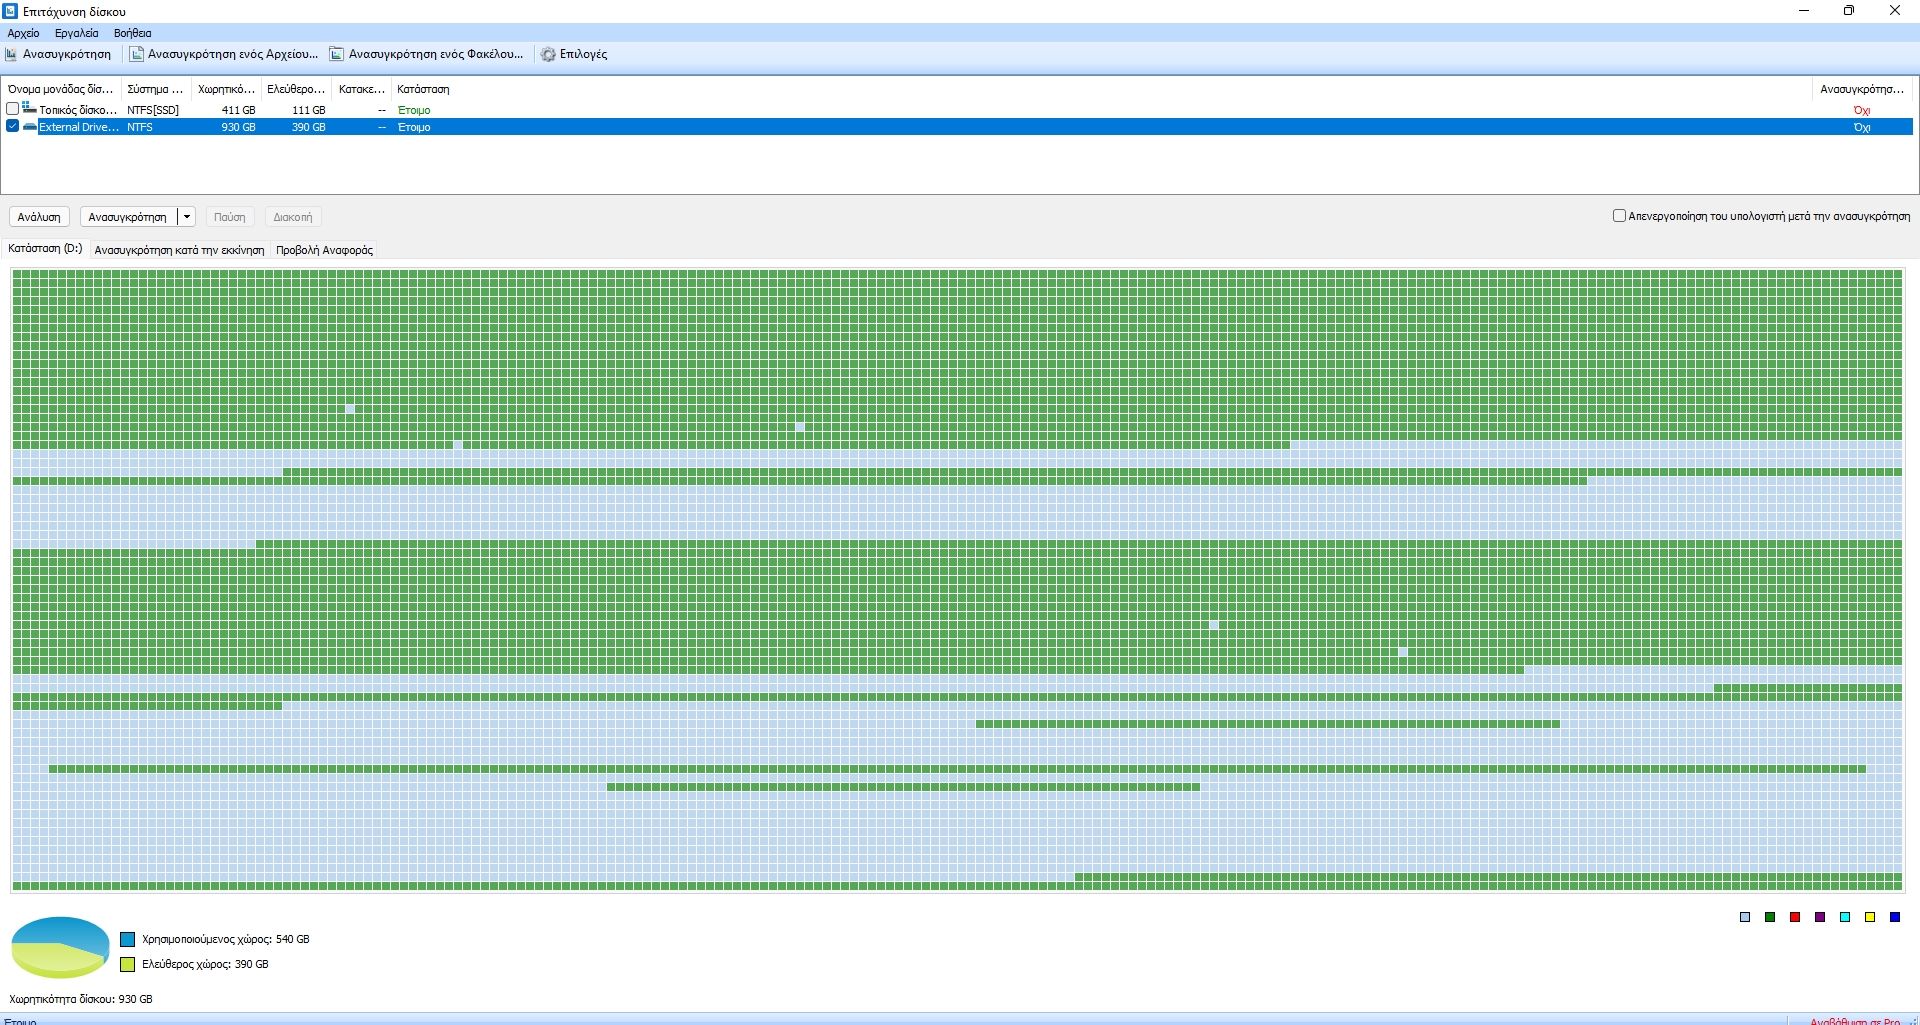1920x1025 pixels.
Task: Check the Τοπικός δίσκος drive checkbox
Action: (13, 109)
